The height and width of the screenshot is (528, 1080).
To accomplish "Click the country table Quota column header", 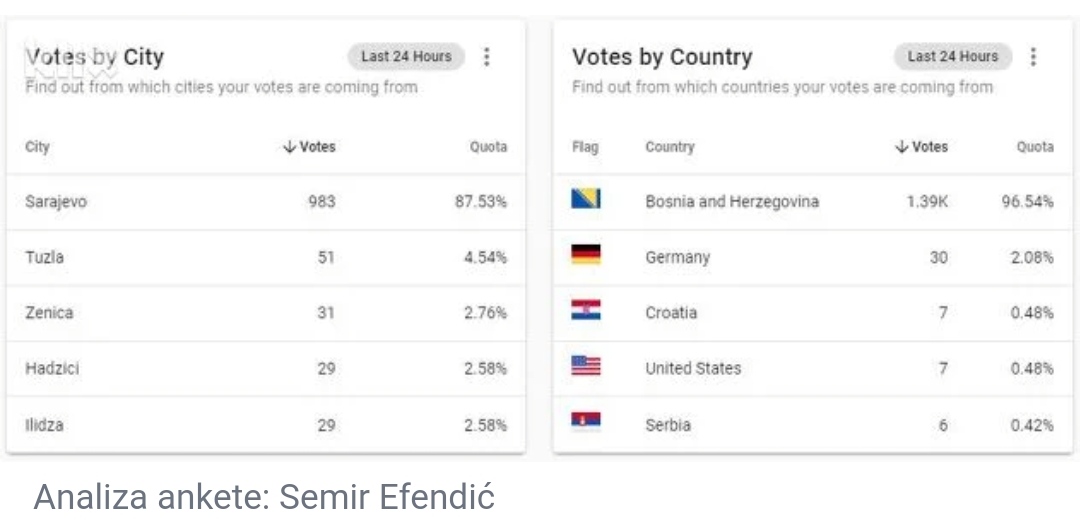I will [x=1035, y=147].
